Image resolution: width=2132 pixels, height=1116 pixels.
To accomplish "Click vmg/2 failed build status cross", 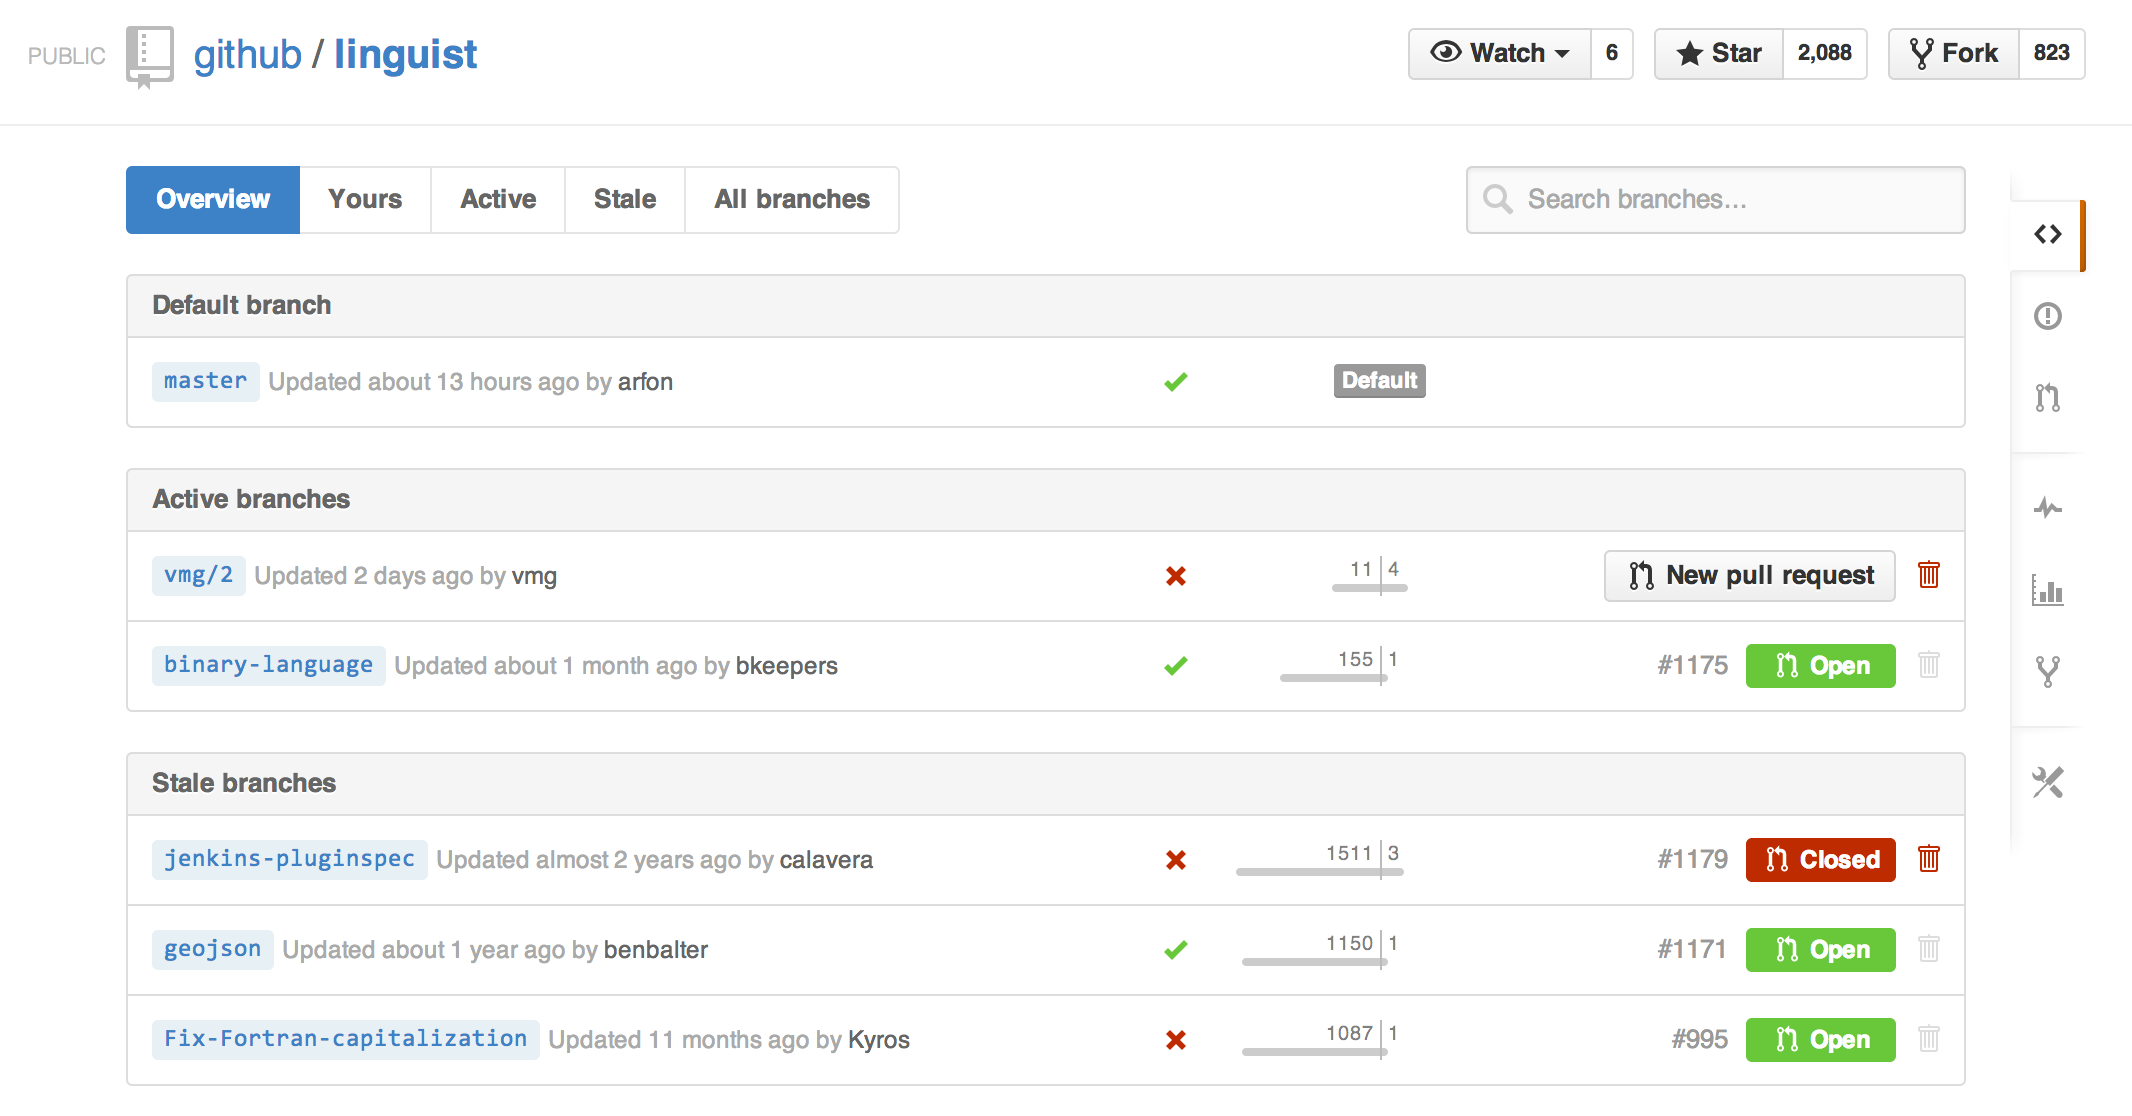I will point(1176,576).
